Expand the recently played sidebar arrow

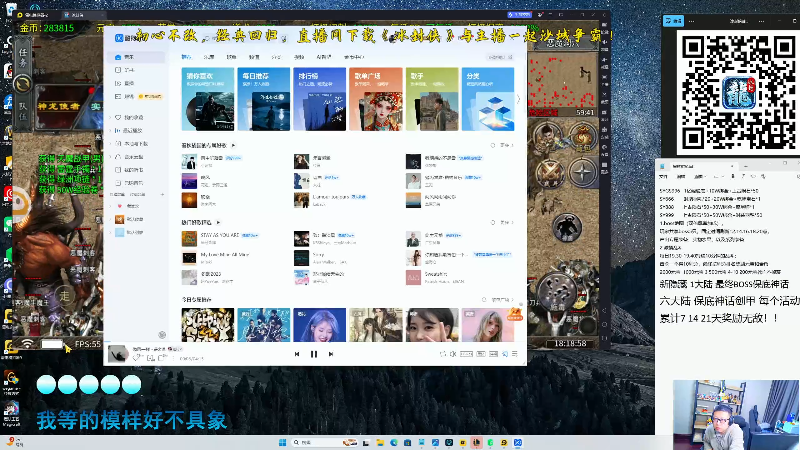pyautogui.click(x=110, y=131)
